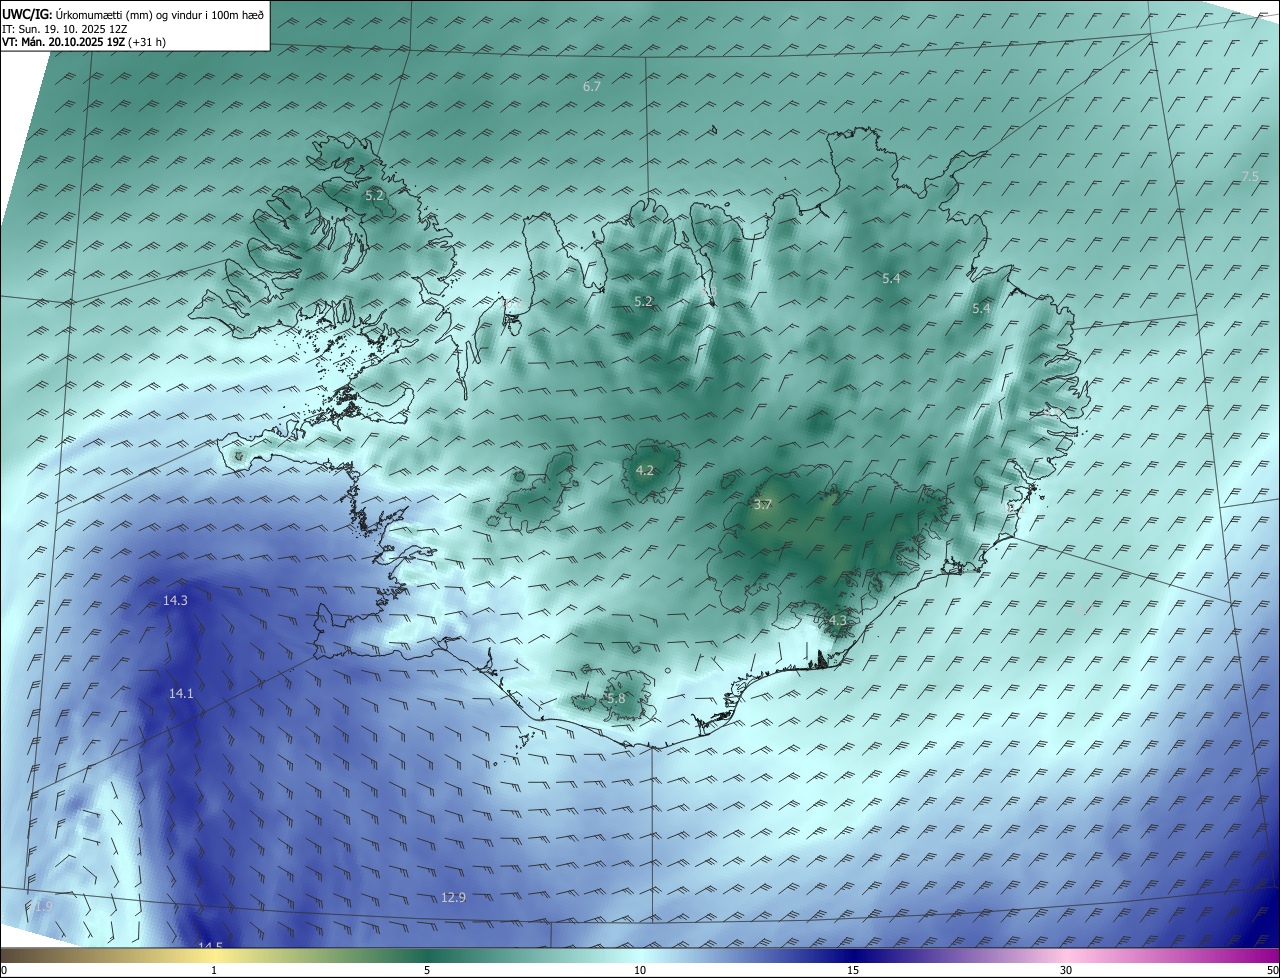
Task: Click the 50 tick on the color scale
Action: coord(1272,970)
